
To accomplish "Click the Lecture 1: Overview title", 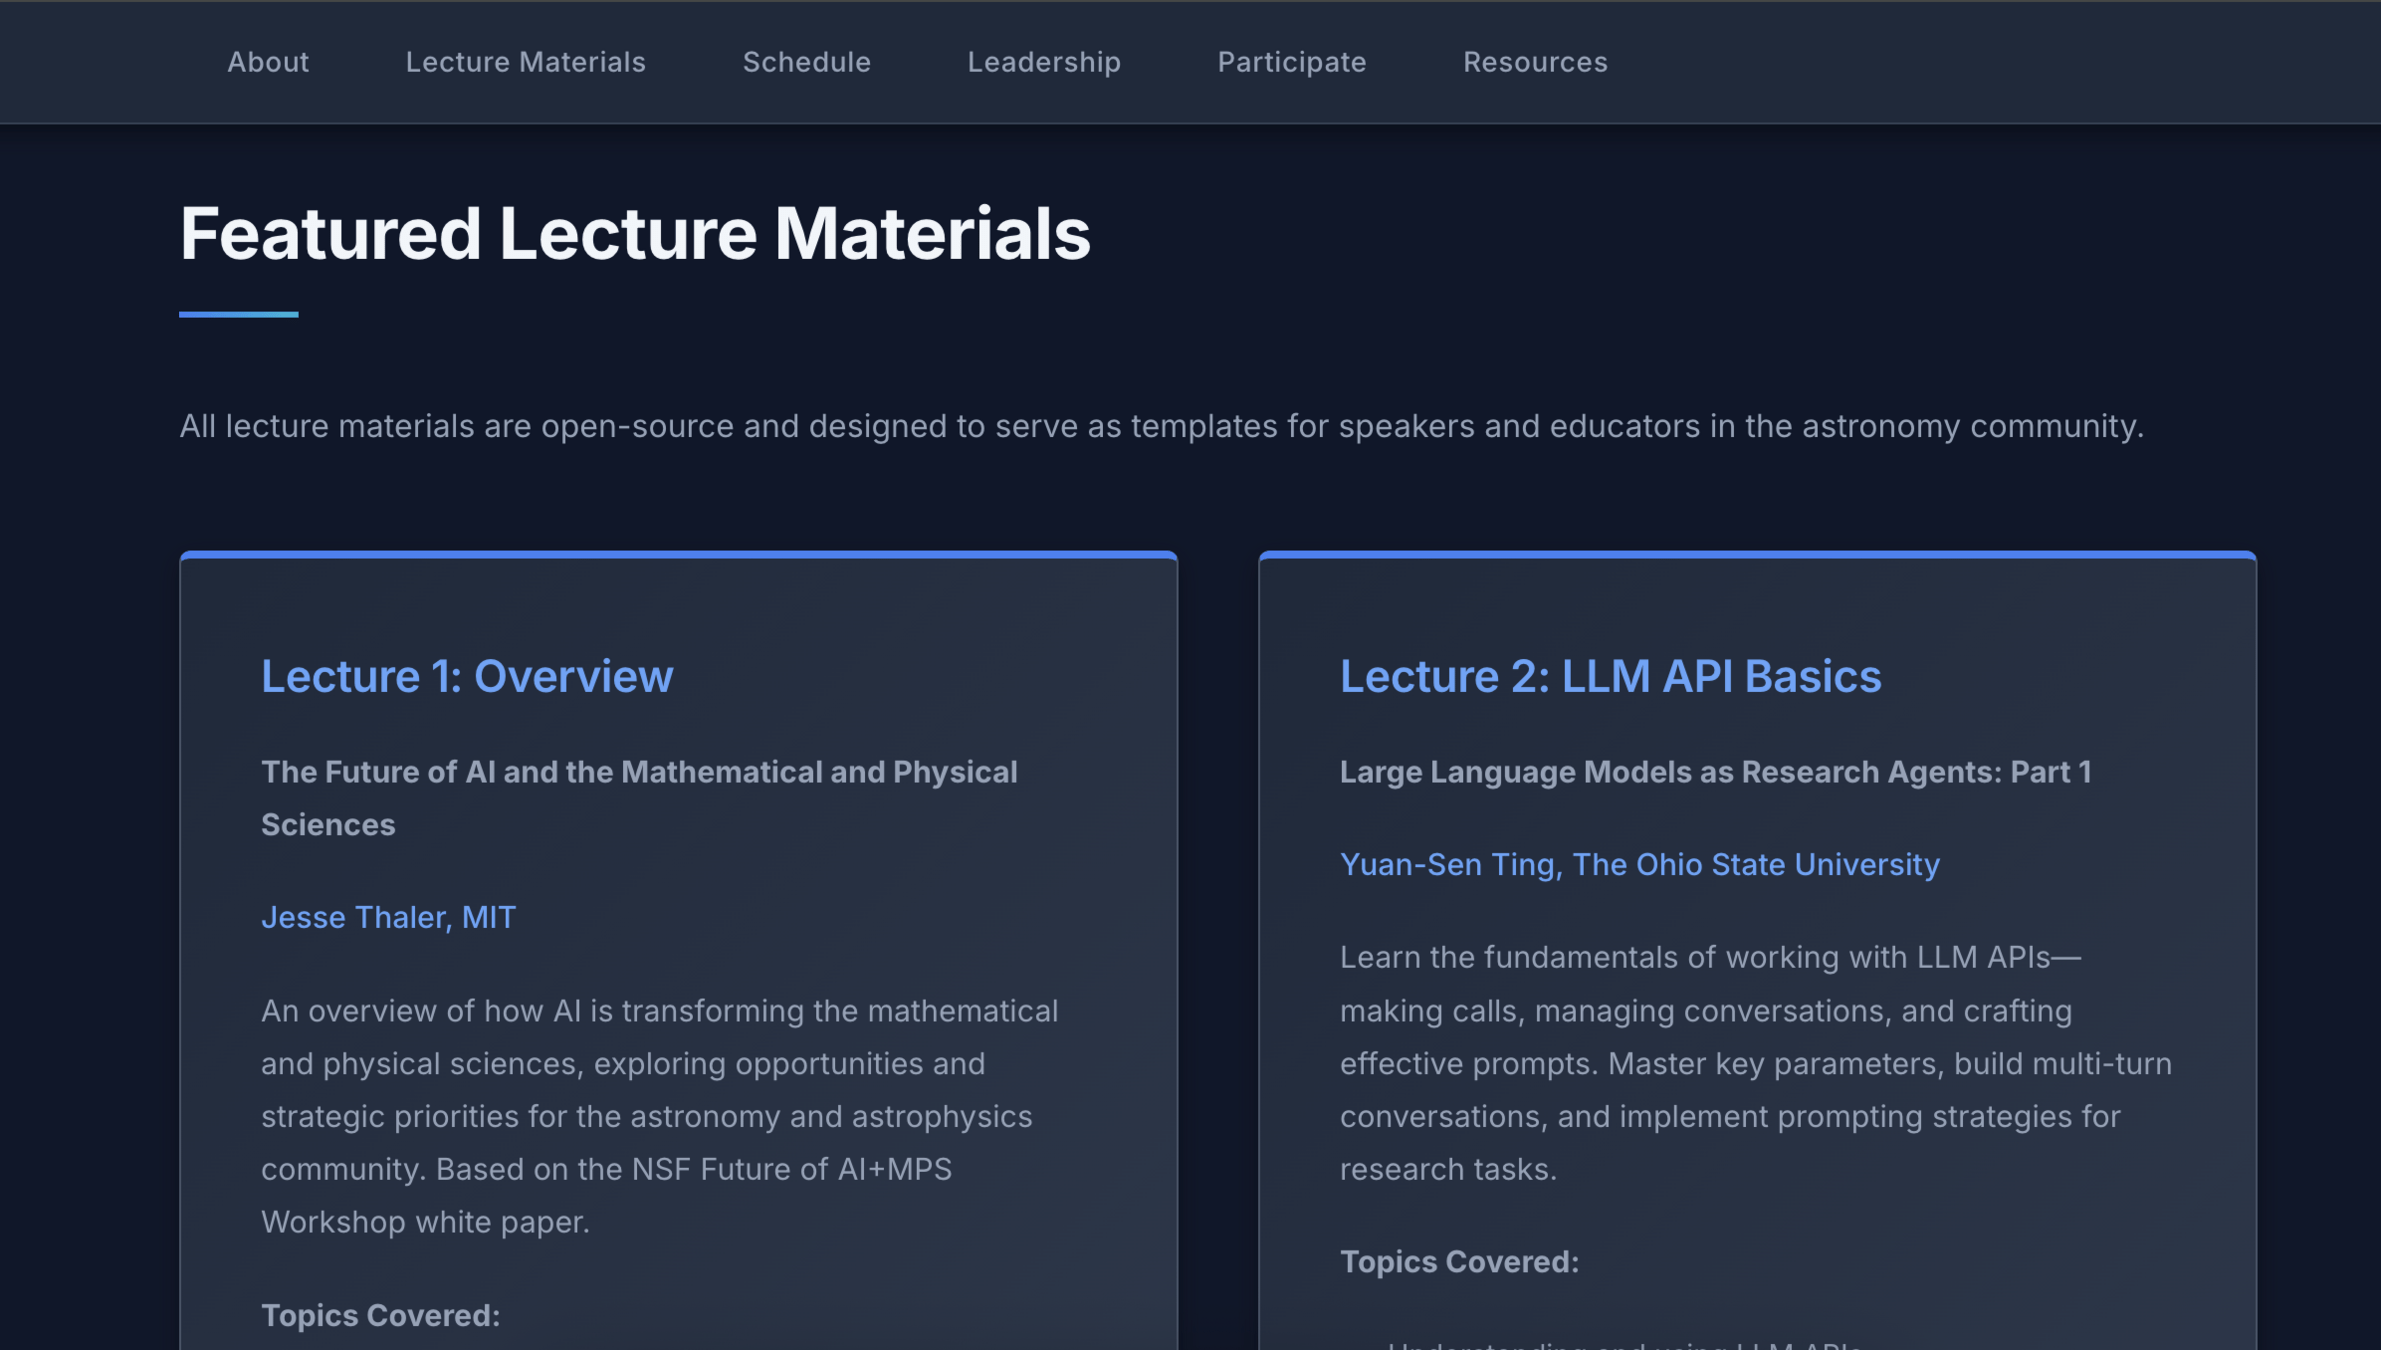I will coord(467,676).
